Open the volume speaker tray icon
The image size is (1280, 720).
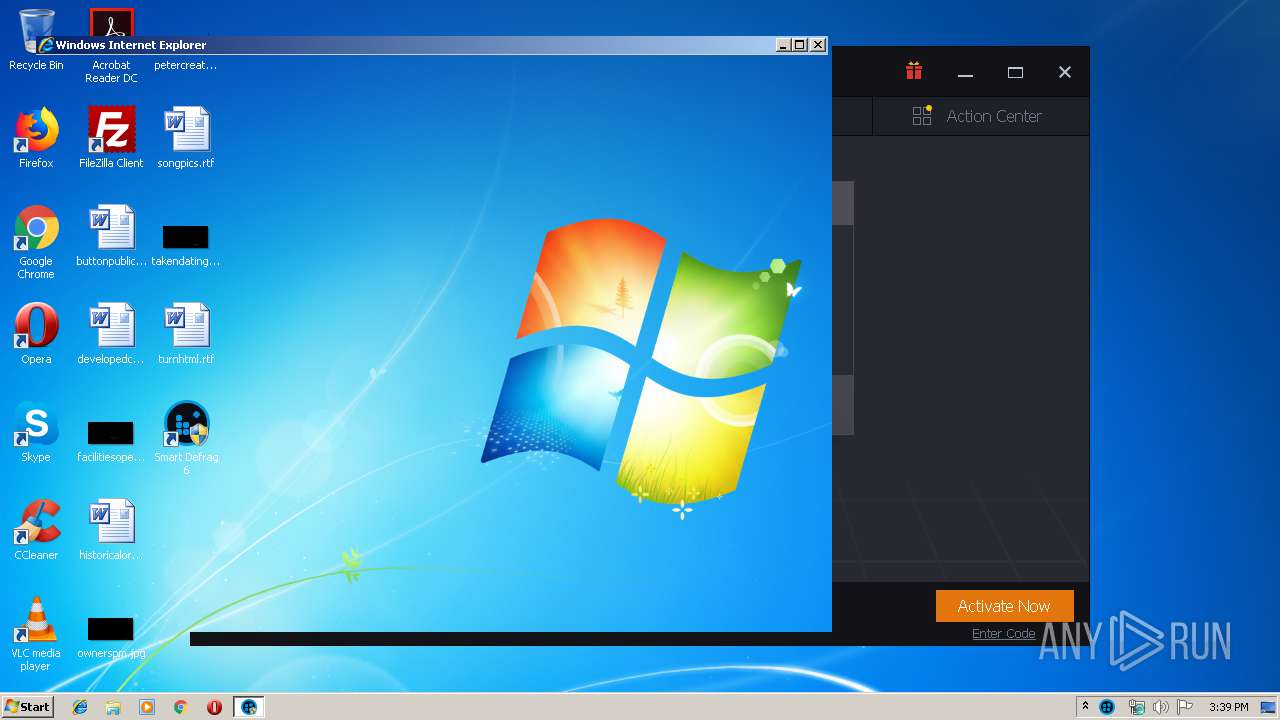coord(1161,707)
